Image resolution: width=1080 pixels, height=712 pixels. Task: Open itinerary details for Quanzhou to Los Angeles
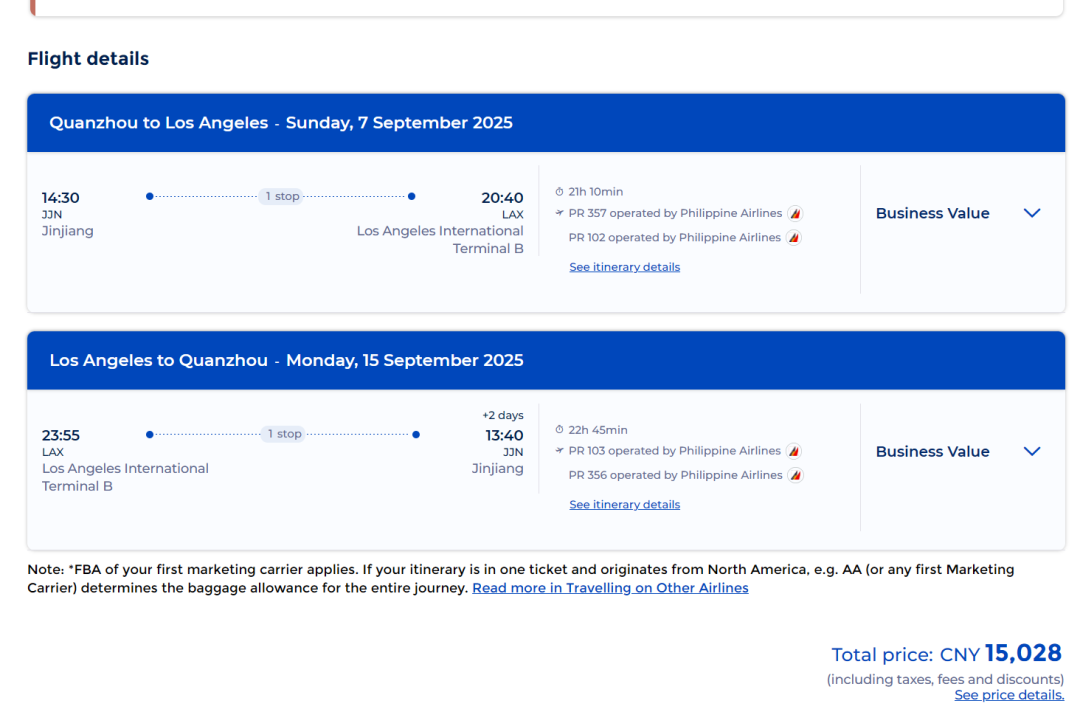tap(624, 267)
